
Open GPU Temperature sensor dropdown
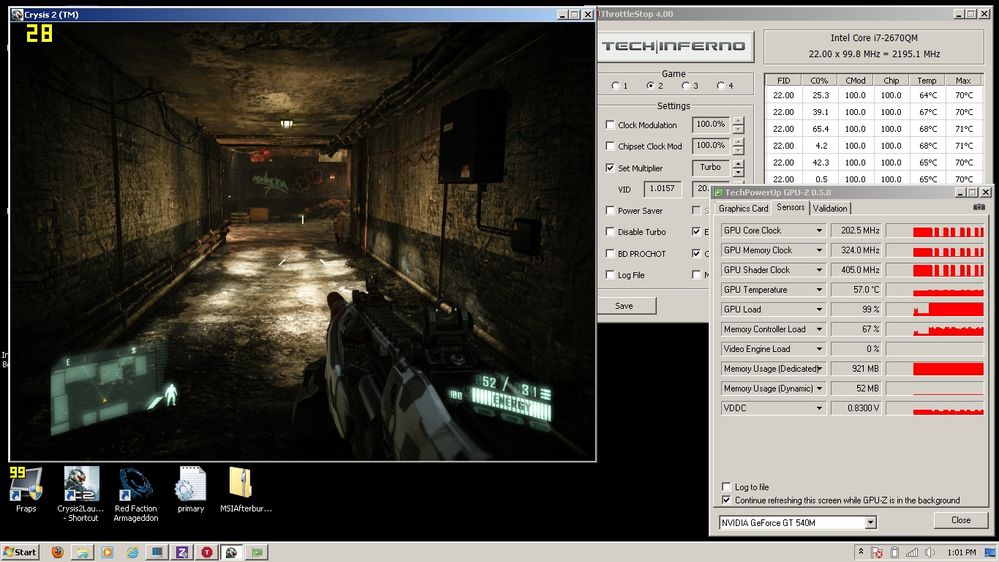tap(819, 290)
